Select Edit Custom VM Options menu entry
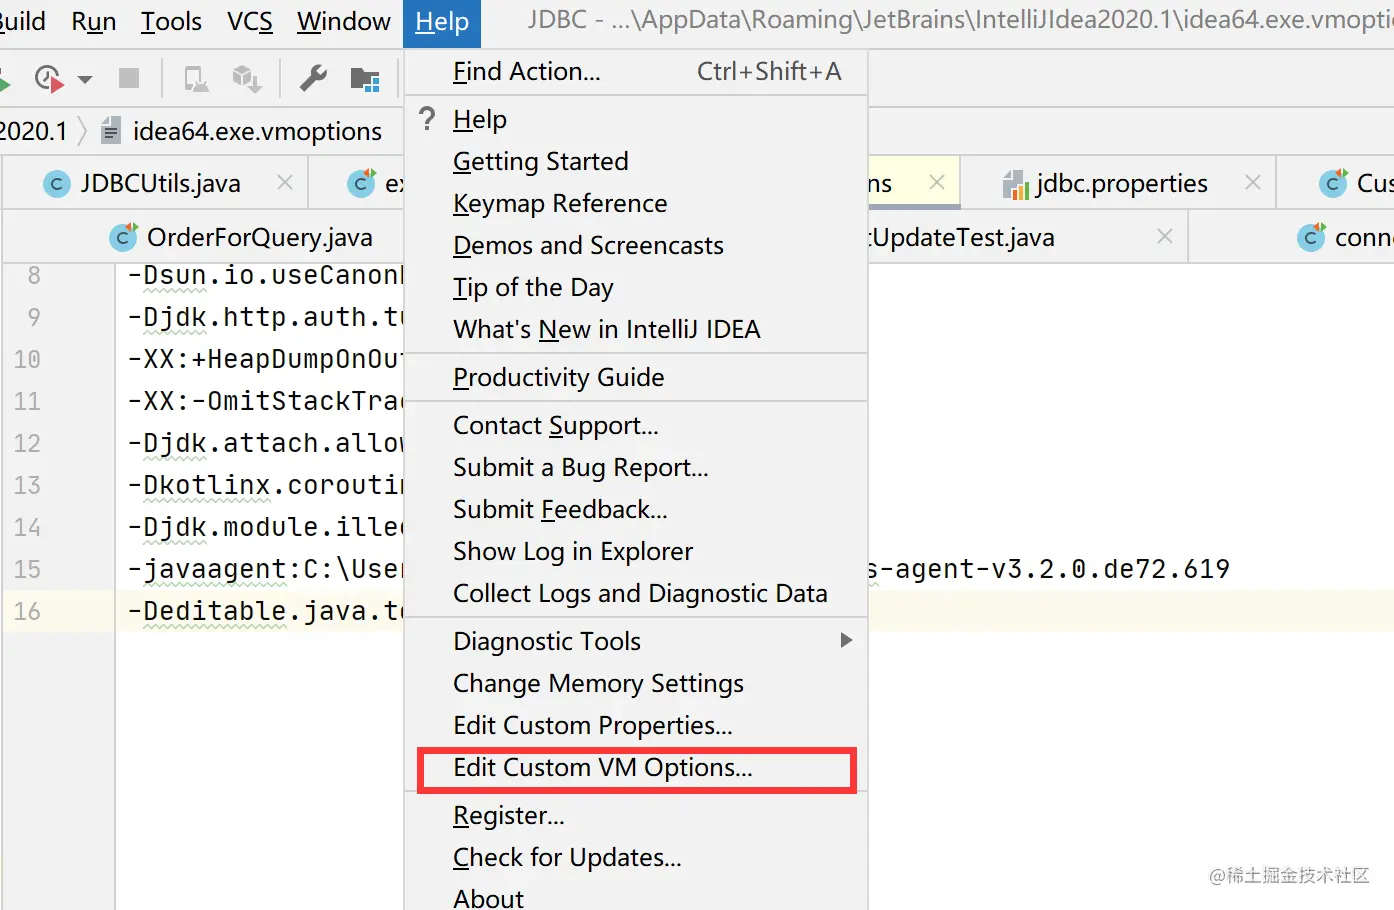This screenshot has height=910, width=1394. [602, 768]
